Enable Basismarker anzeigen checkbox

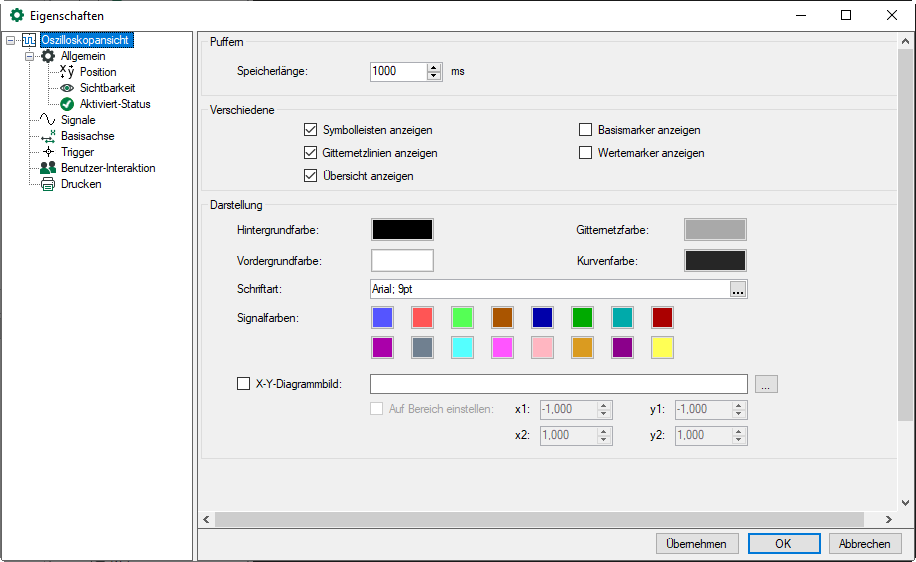[x=586, y=130]
